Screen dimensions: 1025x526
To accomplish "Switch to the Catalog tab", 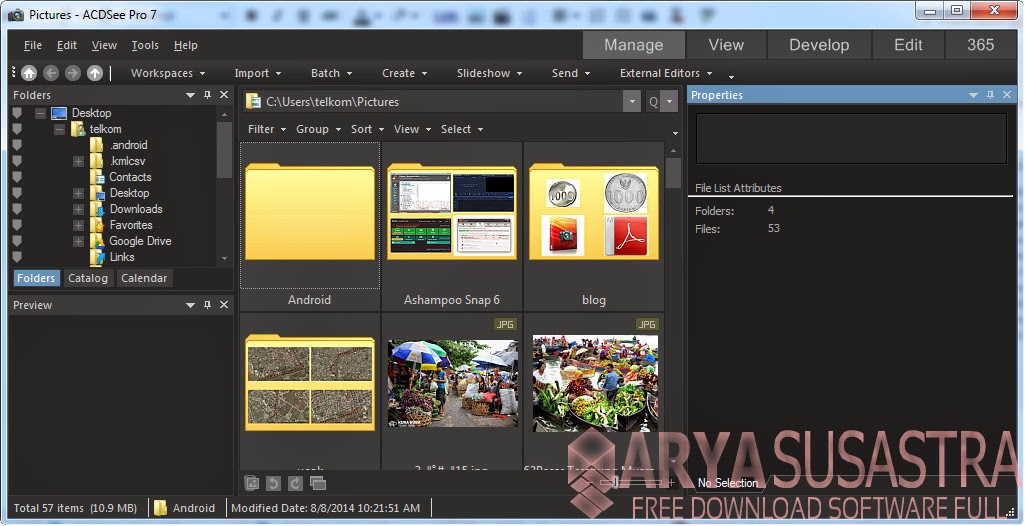I will click(x=88, y=278).
